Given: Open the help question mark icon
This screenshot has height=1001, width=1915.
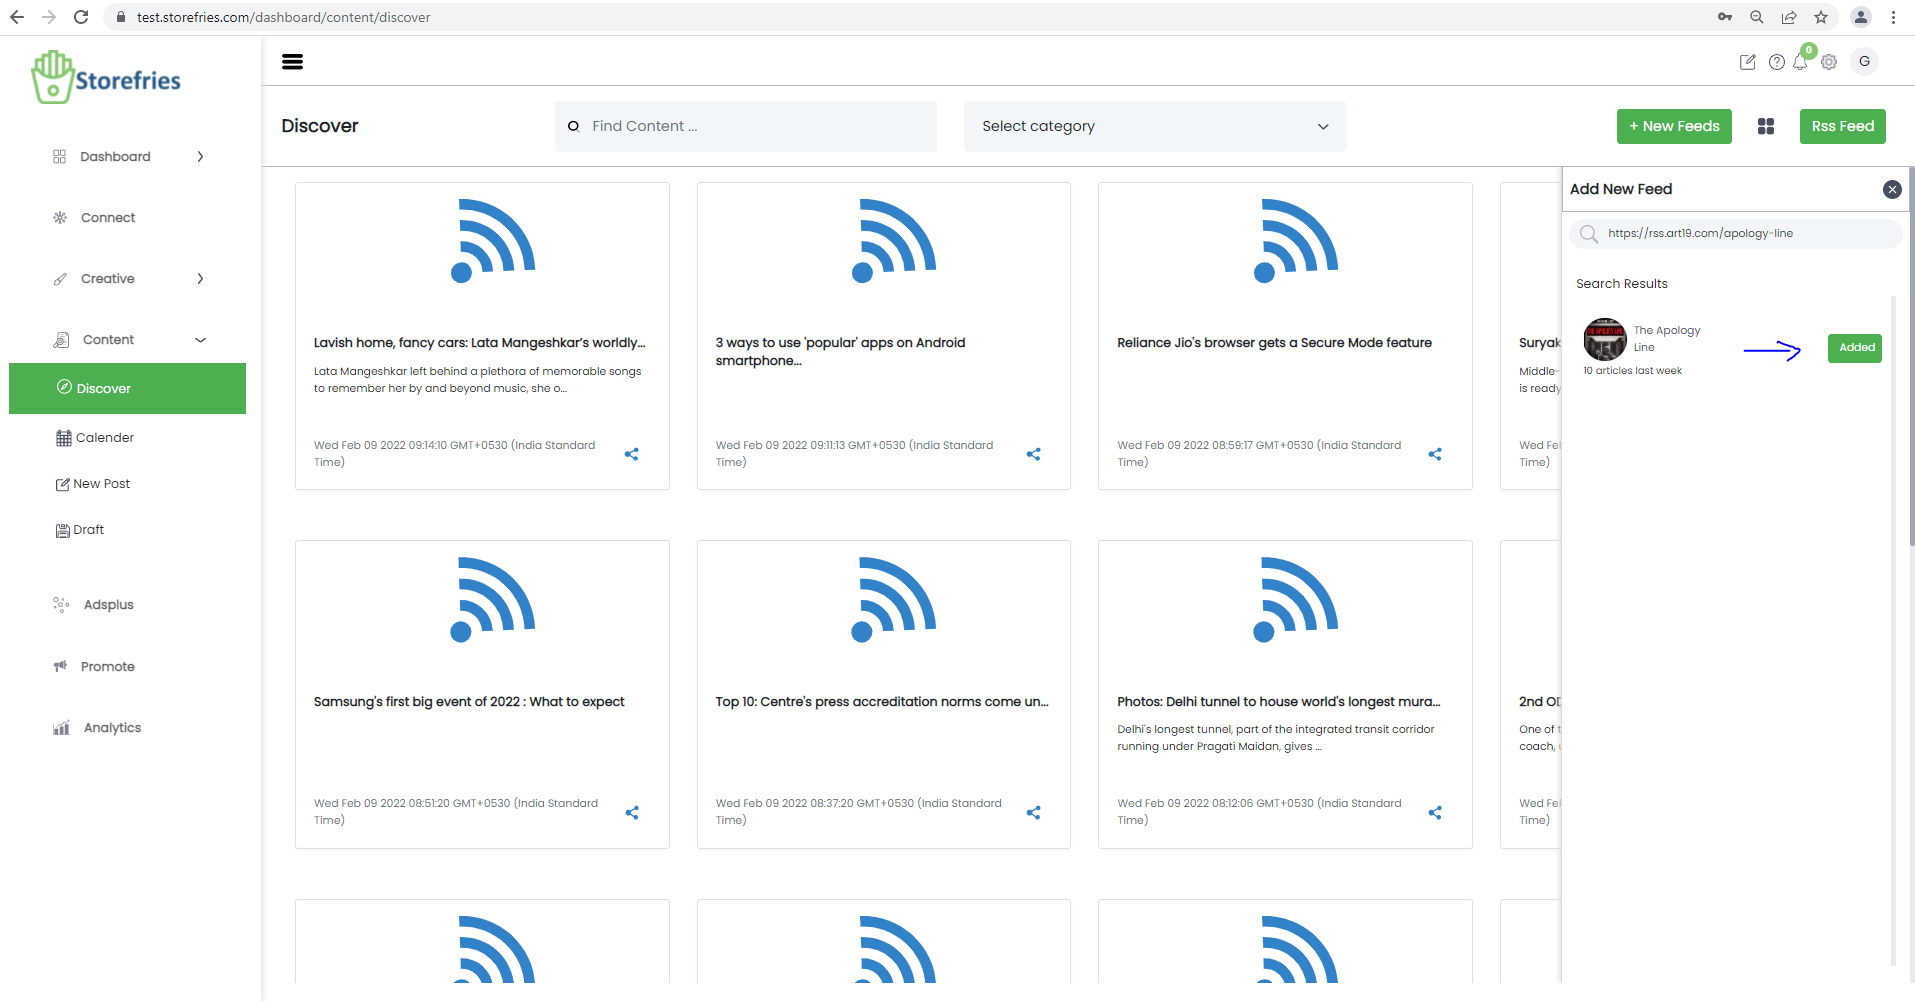Looking at the screenshot, I should (x=1776, y=62).
